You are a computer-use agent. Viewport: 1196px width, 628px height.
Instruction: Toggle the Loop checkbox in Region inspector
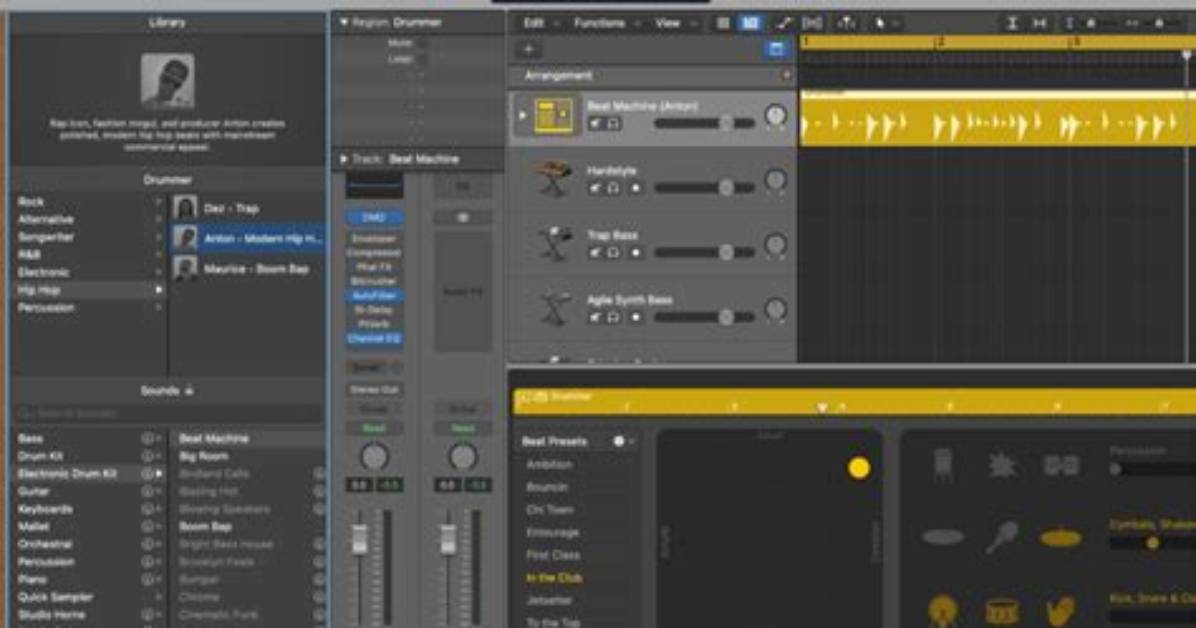tap(421, 59)
